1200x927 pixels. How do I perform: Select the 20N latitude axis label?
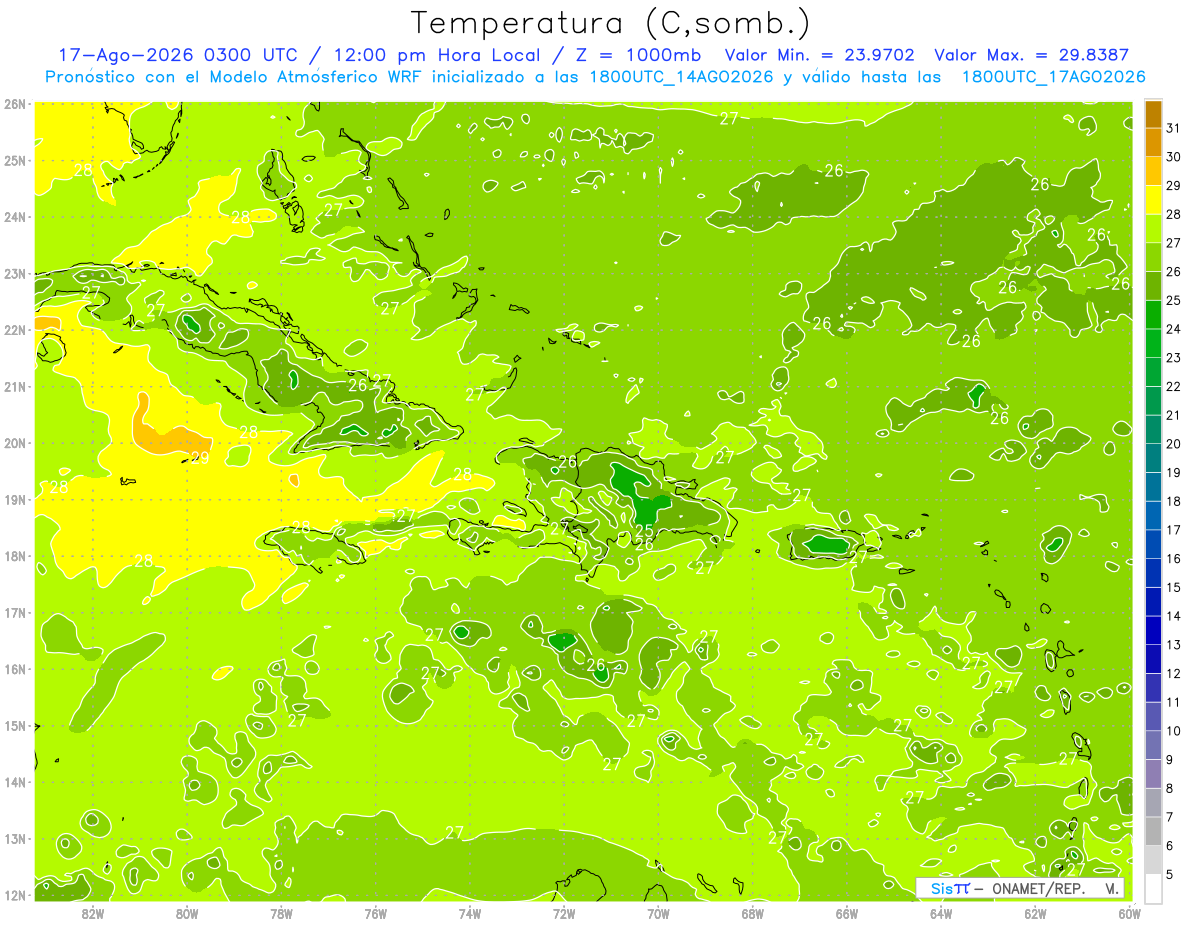(x=15, y=443)
